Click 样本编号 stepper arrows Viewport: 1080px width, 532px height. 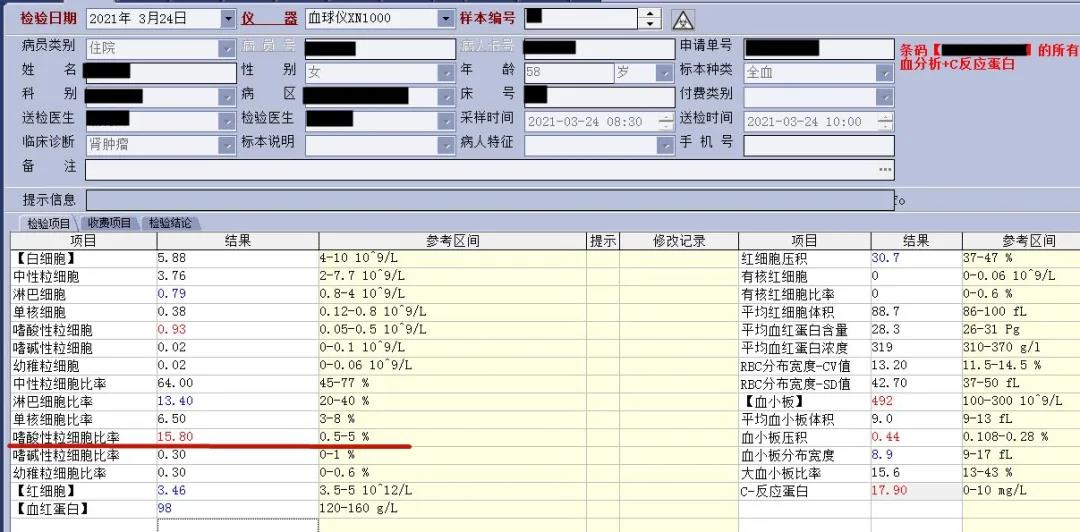click(x=650, y=19)
